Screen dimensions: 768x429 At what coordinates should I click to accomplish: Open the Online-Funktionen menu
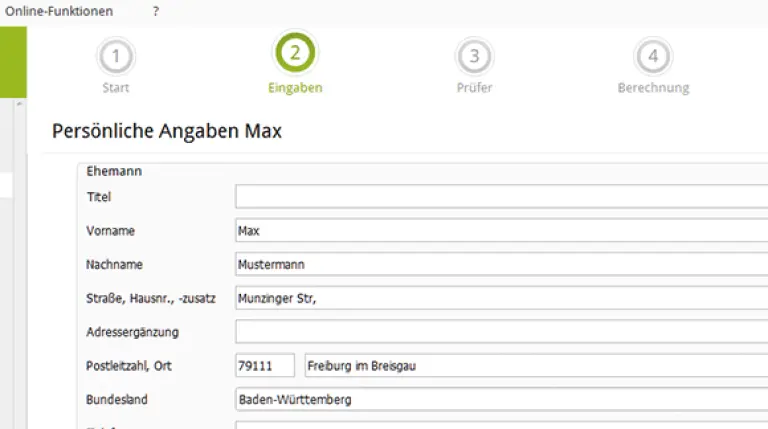pyautogui.click(x=59, y=11)
